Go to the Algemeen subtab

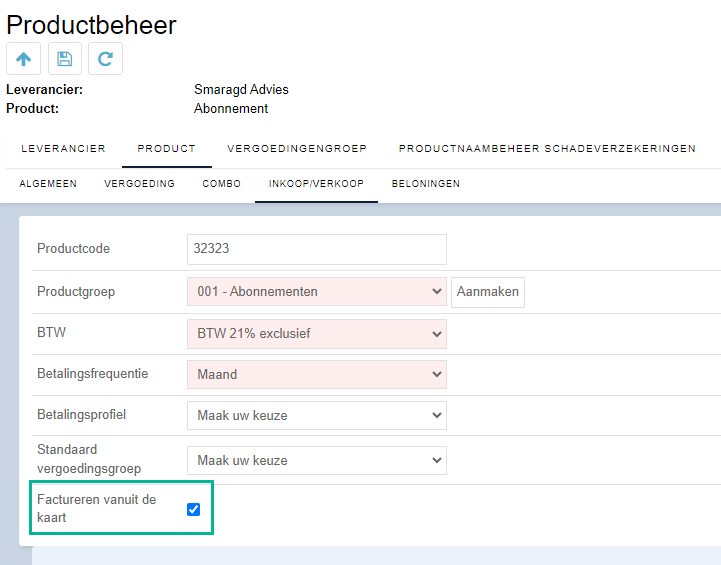[48, 183]
